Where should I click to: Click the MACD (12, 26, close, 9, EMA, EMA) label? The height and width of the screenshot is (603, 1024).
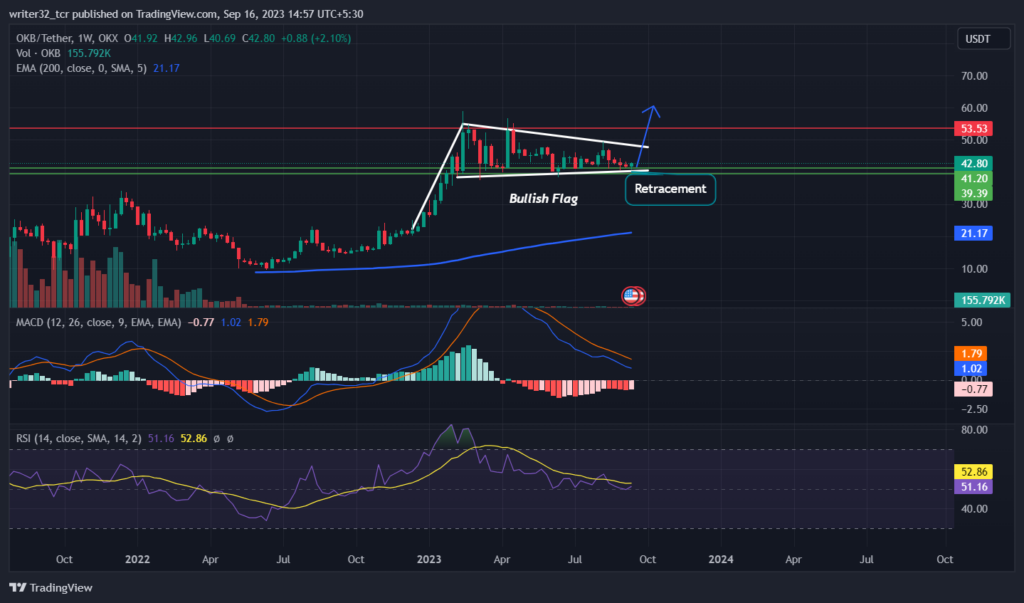pos(99,322)
